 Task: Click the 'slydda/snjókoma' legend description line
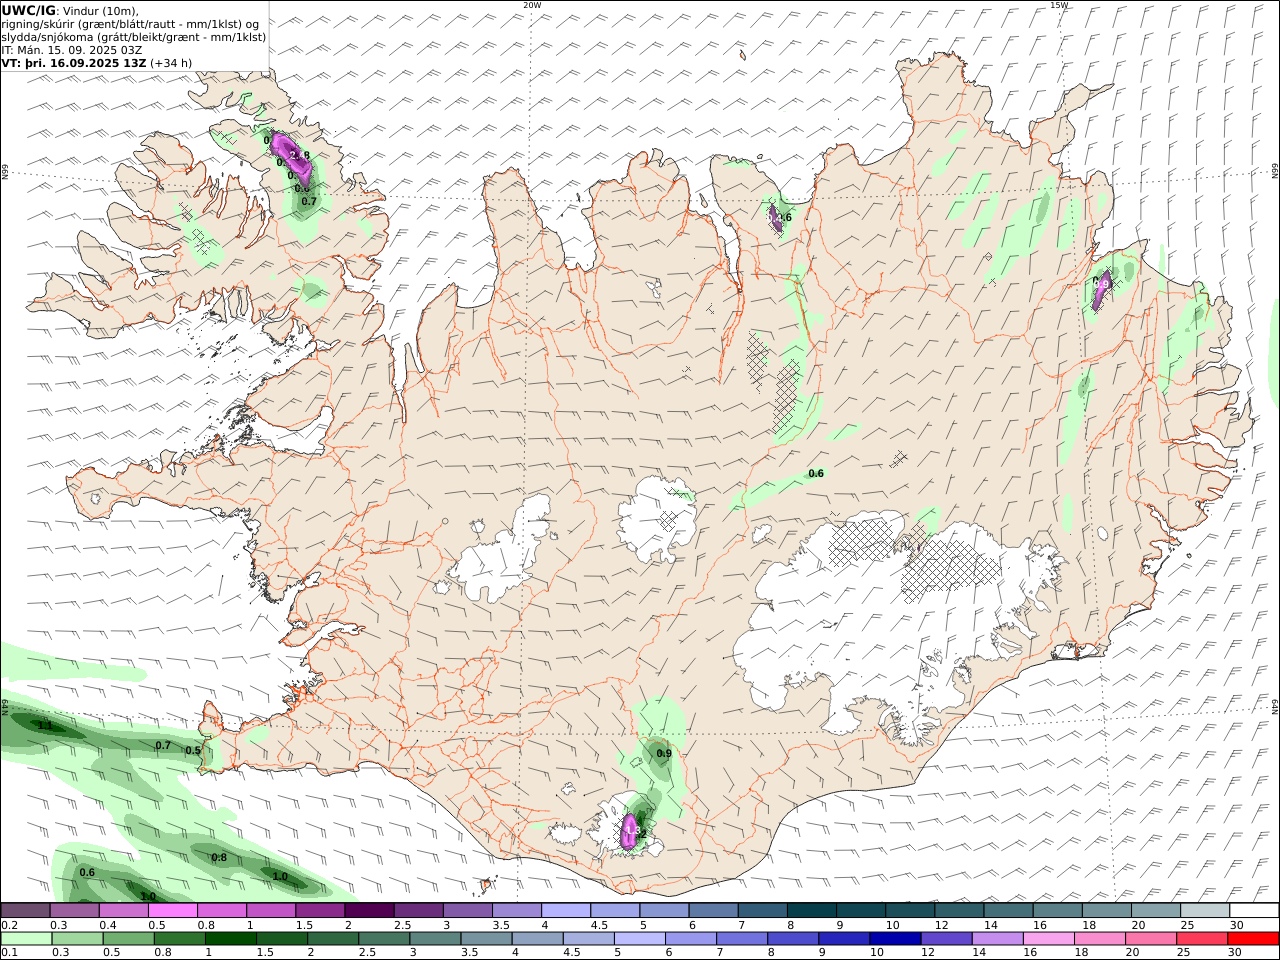pos(134,37)
